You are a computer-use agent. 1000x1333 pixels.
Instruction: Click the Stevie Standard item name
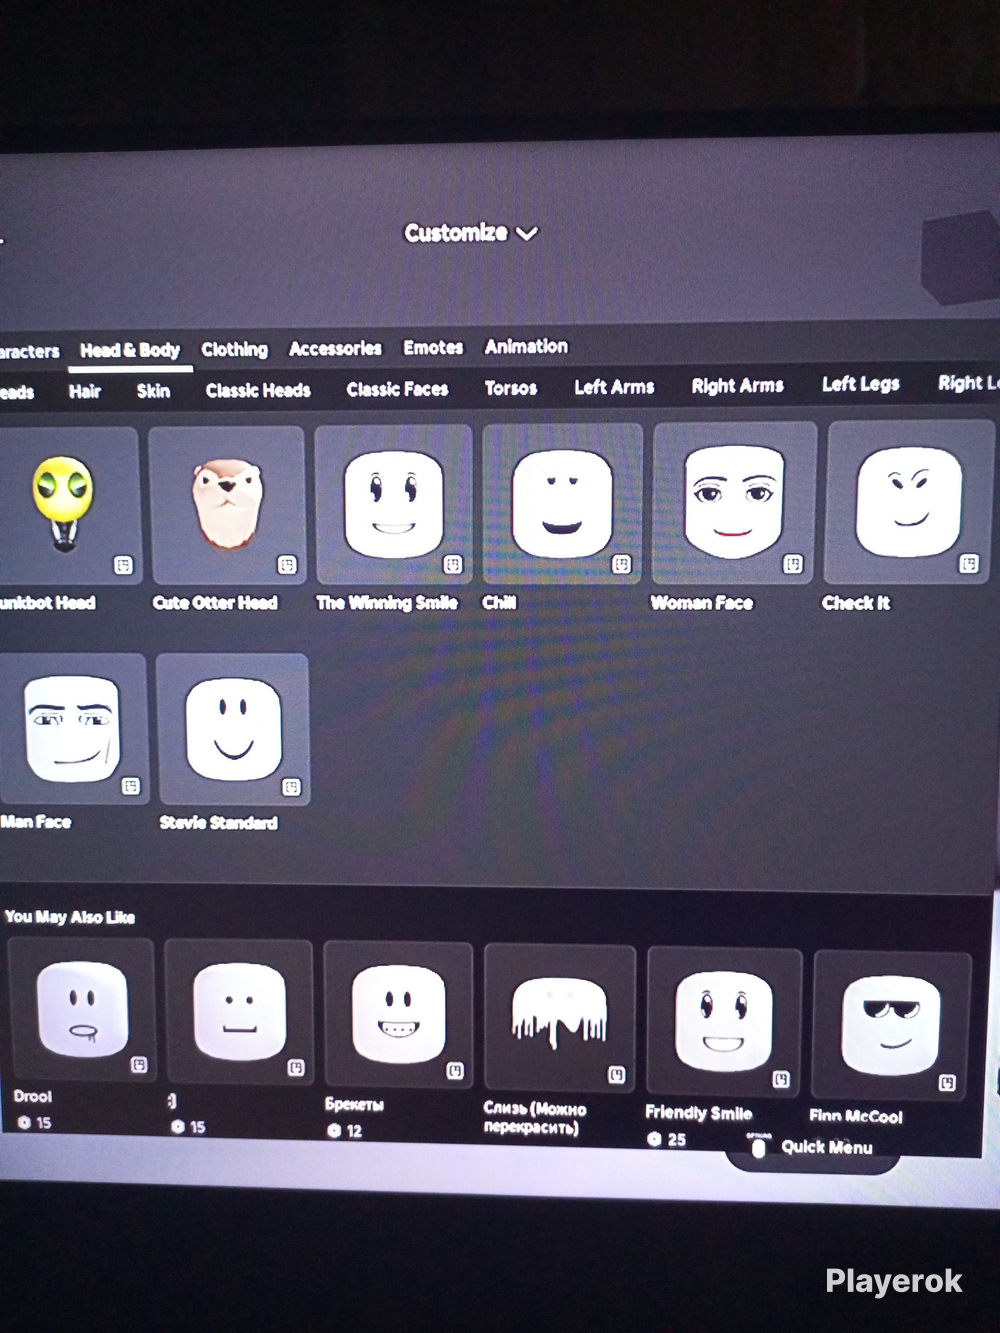click(x=218, y=823)
